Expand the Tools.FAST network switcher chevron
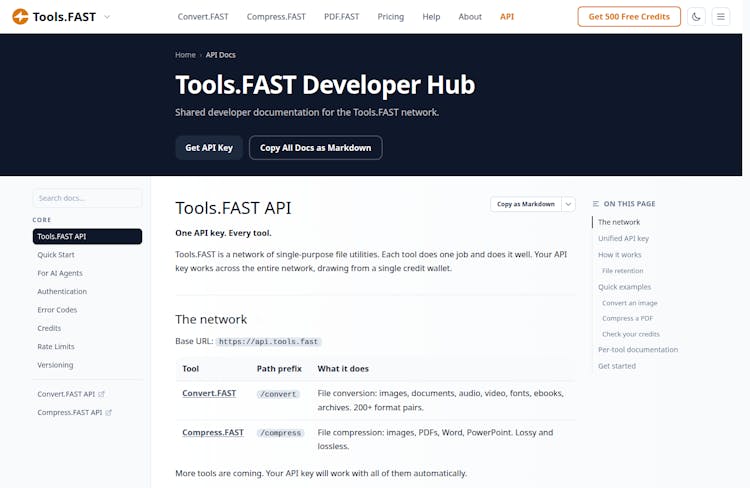 (107, 17)
